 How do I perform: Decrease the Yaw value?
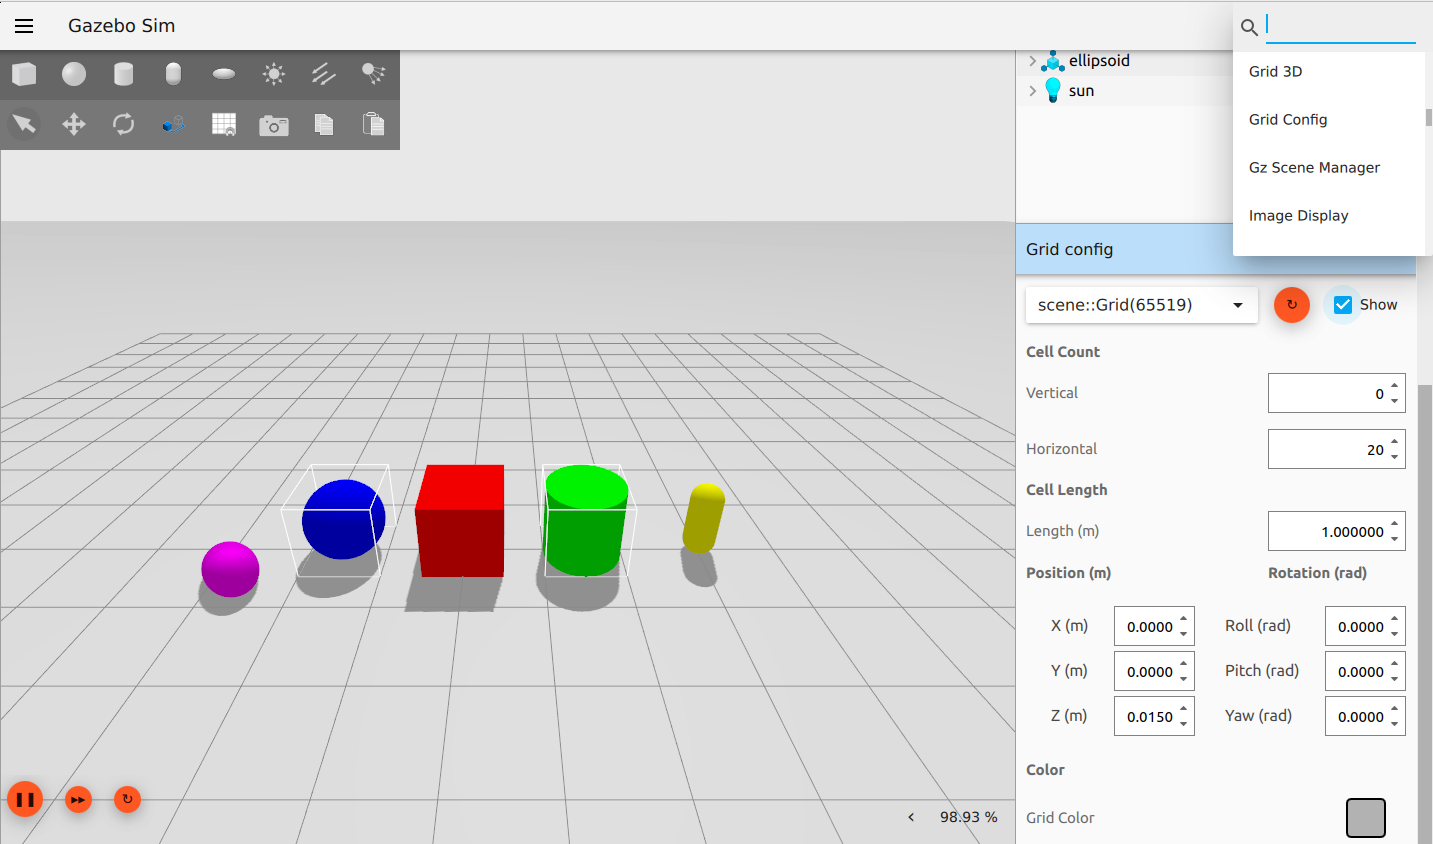tap(1394, 724)
